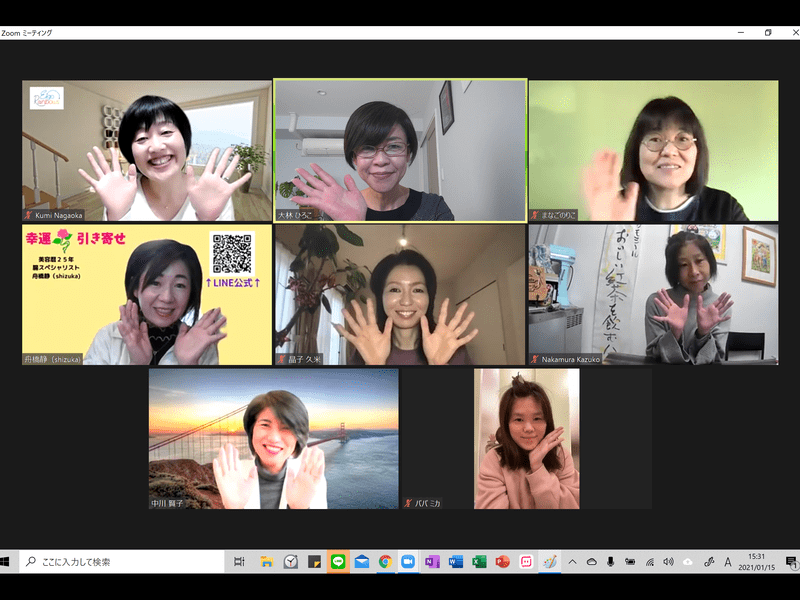
Task: Click the volume speaker icon in the tray
Action: point(668,562)
